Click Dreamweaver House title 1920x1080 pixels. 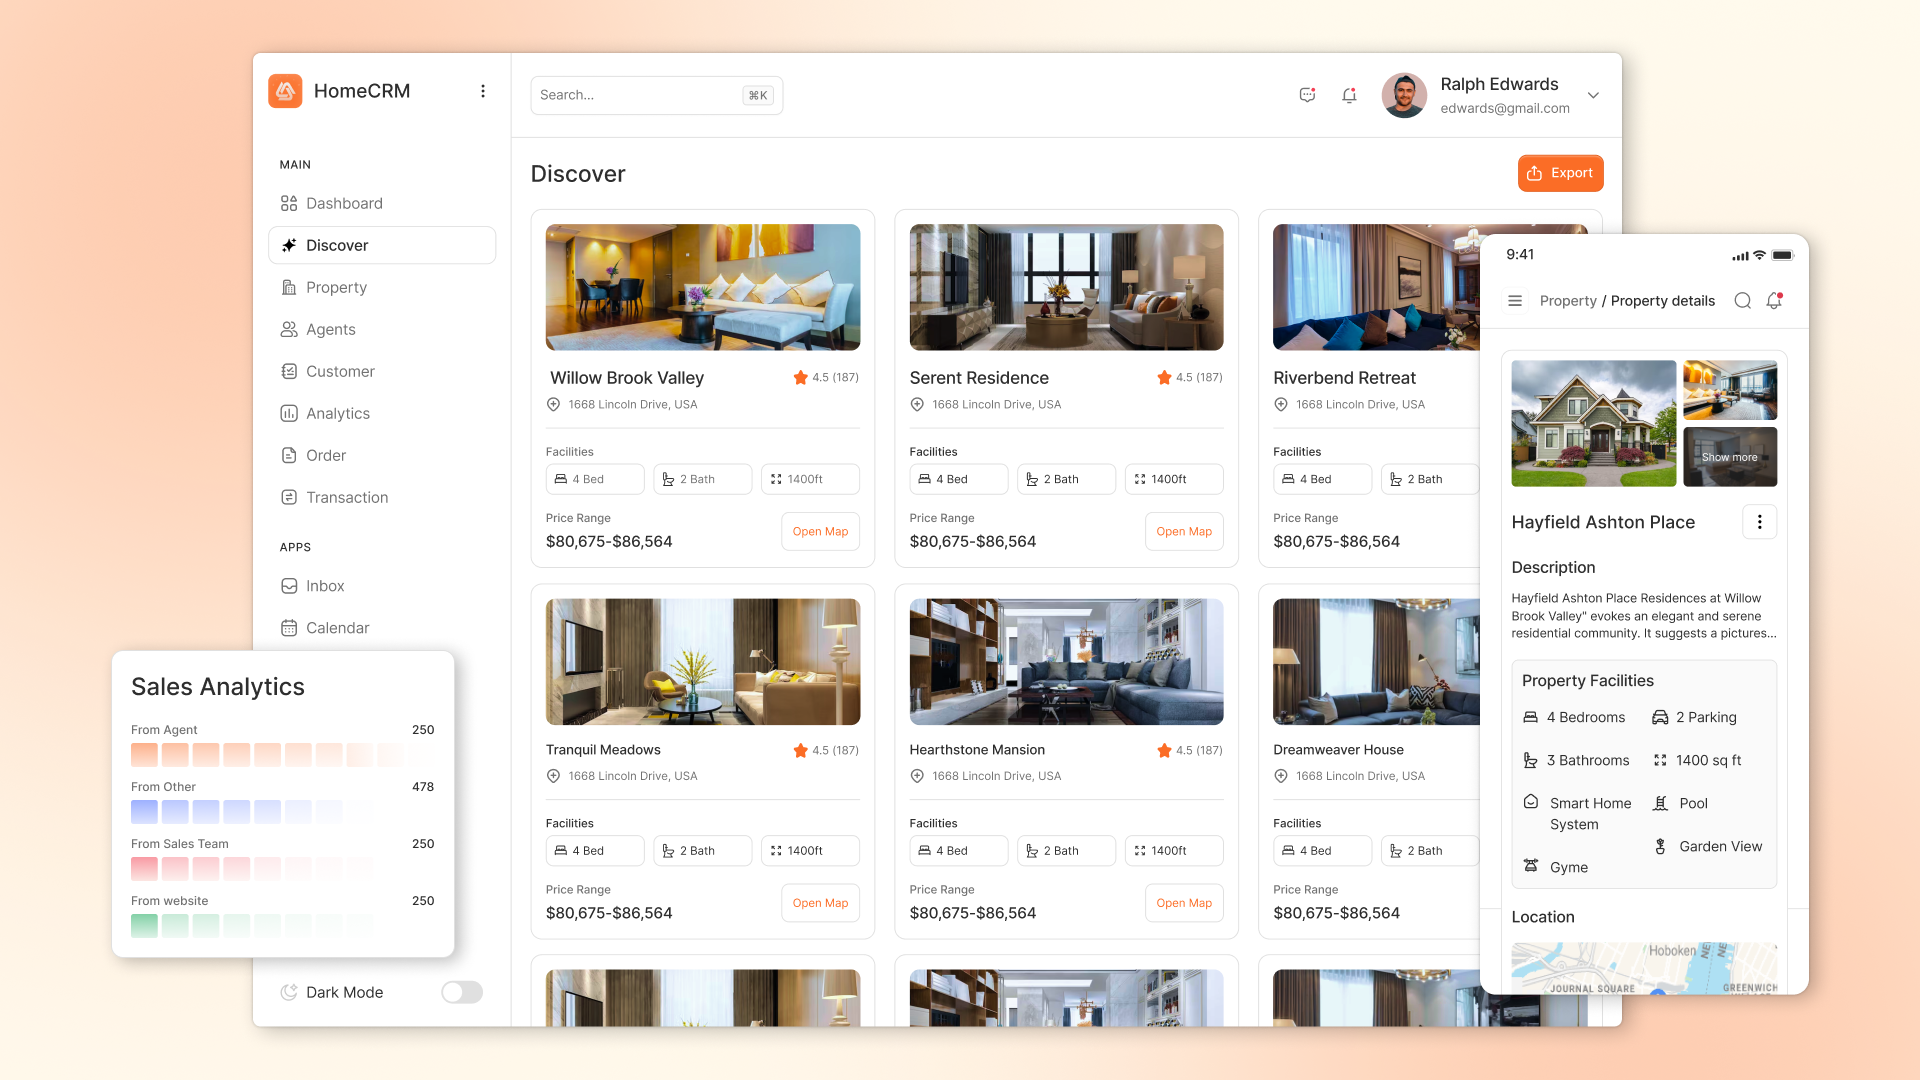[1338, 750]
